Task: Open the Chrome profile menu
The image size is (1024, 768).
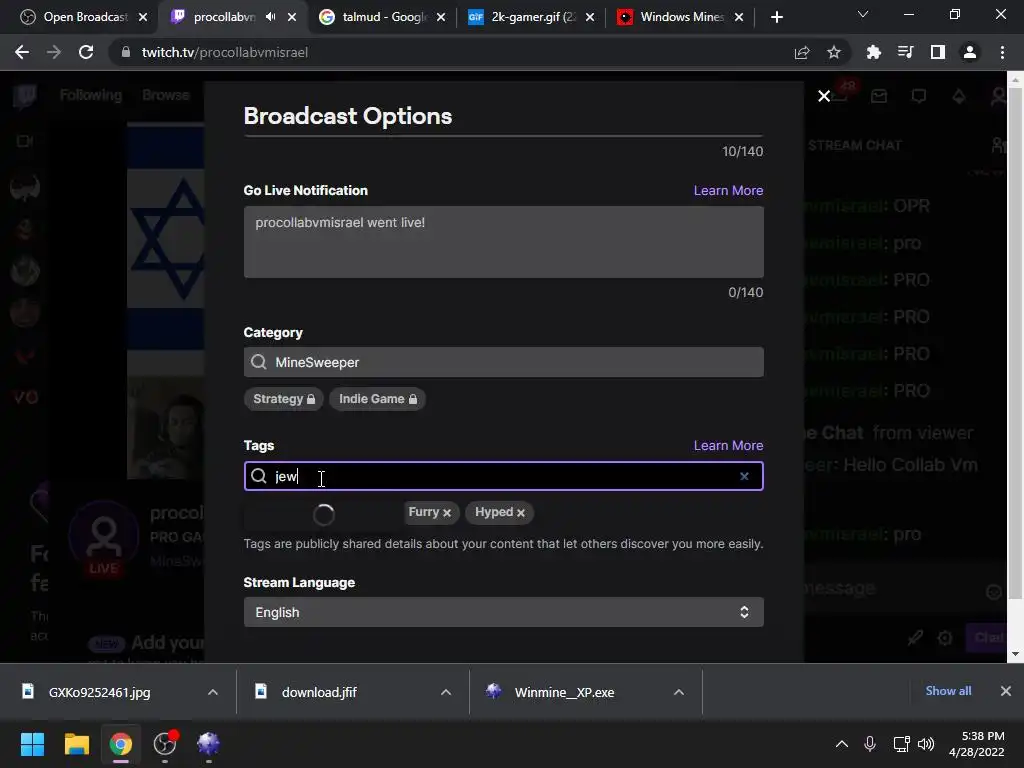Action: click(x=970, y=52)
